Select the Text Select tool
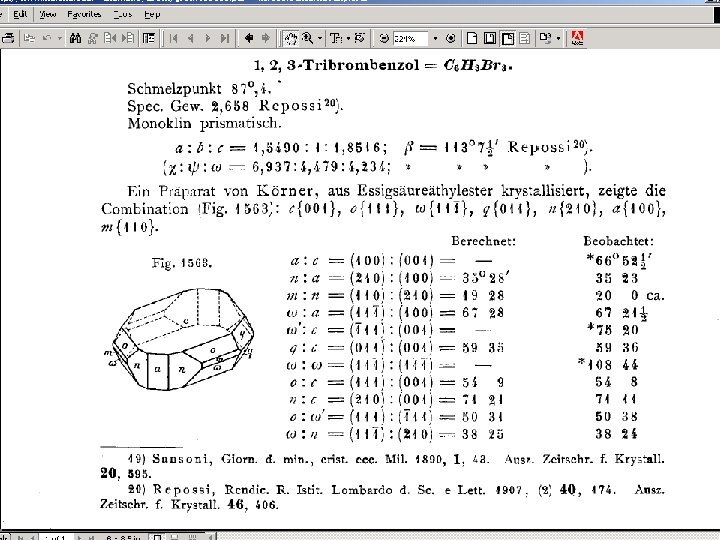Screen dimensions: 720x540 pos(336,38)
